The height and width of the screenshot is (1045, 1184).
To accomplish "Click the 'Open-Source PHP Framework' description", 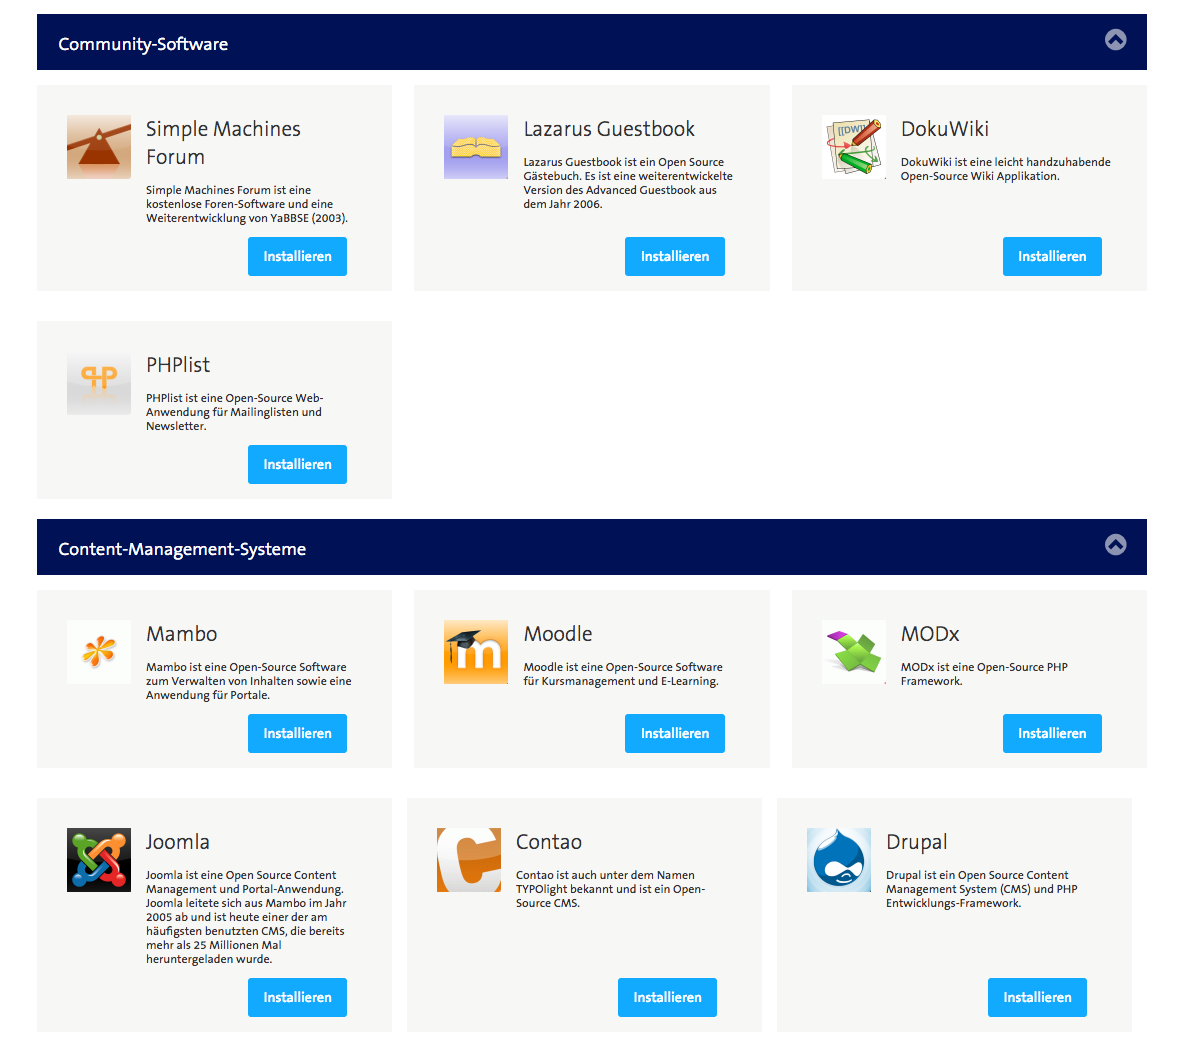I will tap(985, 674).
